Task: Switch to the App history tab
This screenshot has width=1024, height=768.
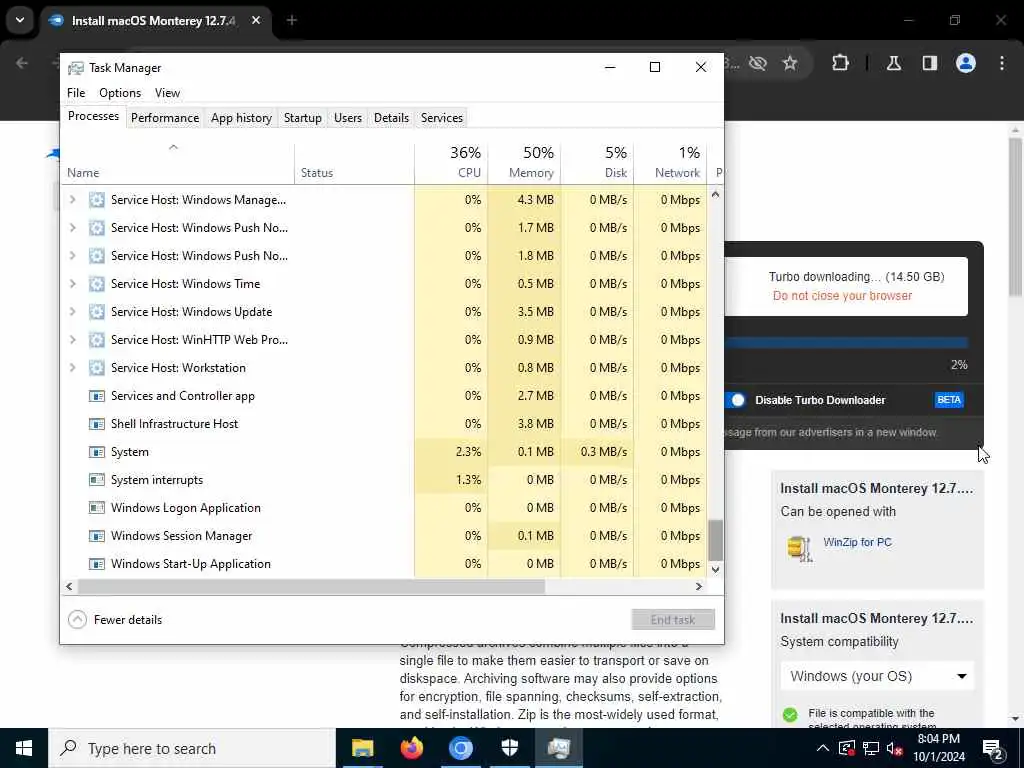Action: (x=241, y=118)
